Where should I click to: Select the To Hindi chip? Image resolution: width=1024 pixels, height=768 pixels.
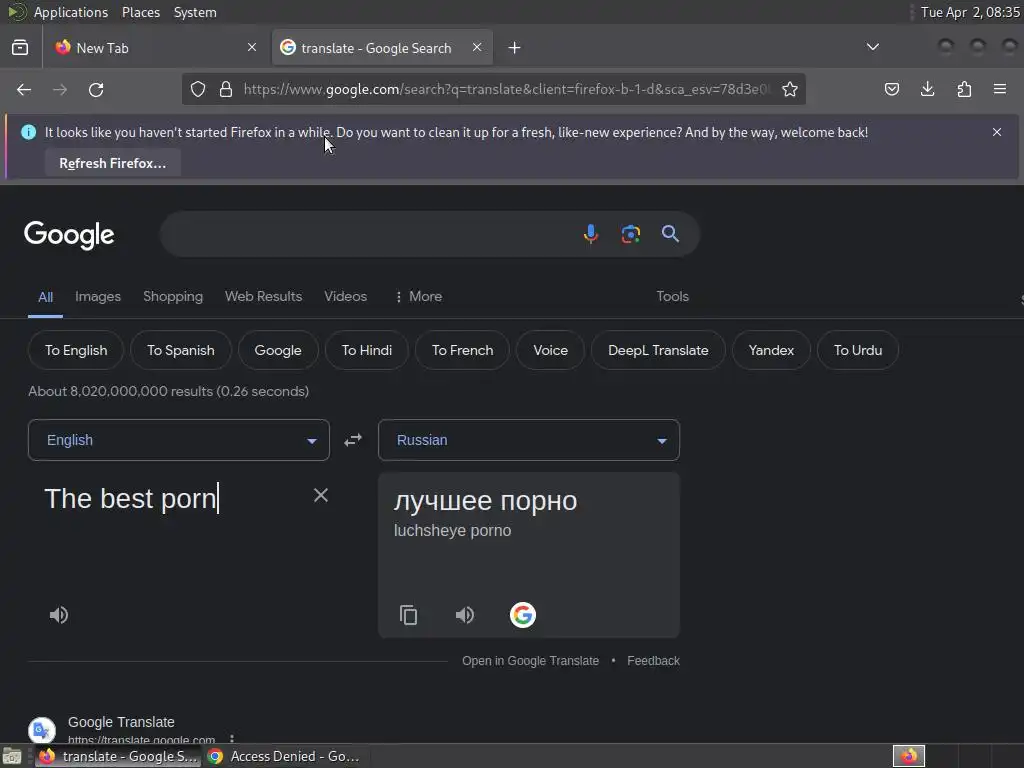367,351
